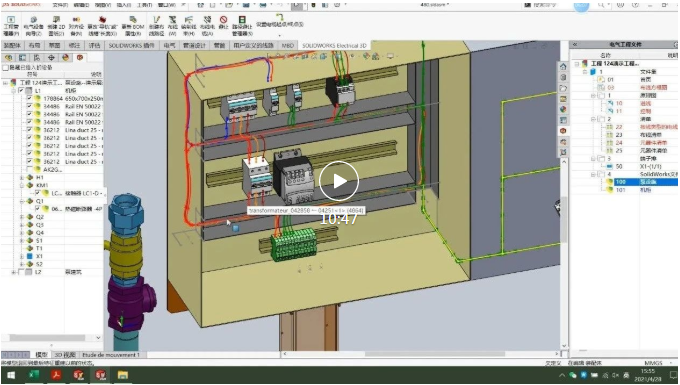Screen dimensions: 680x385
Task: Click the green routing manager ribbon icon
Action: pos(242,20)
